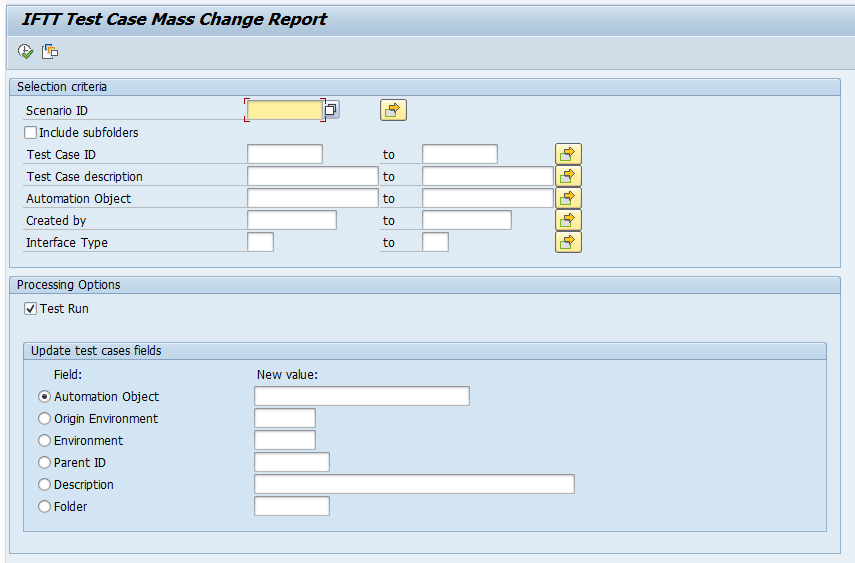The width and height of the screenshot is (855, 563).
Task: Select the Description radio button
Action: [x=45, y=484]
